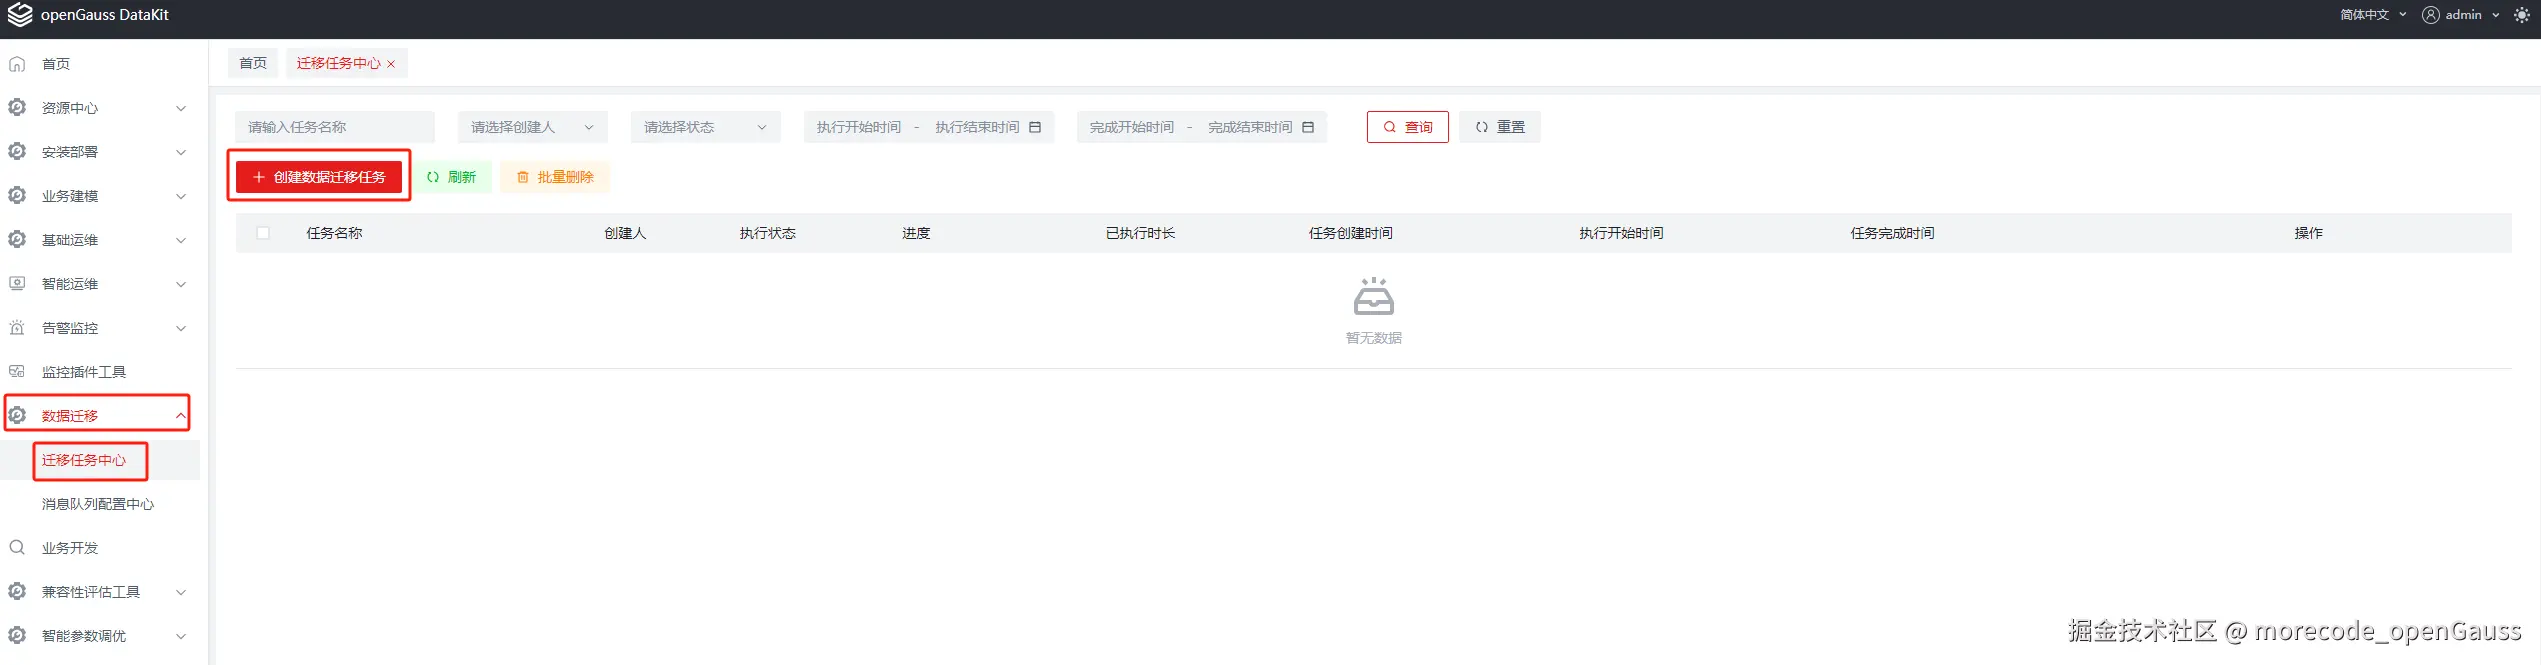This screenshot has width=2541, height=665.
Task: Click the 已执行时长 column header
Action: [1140, 233]
